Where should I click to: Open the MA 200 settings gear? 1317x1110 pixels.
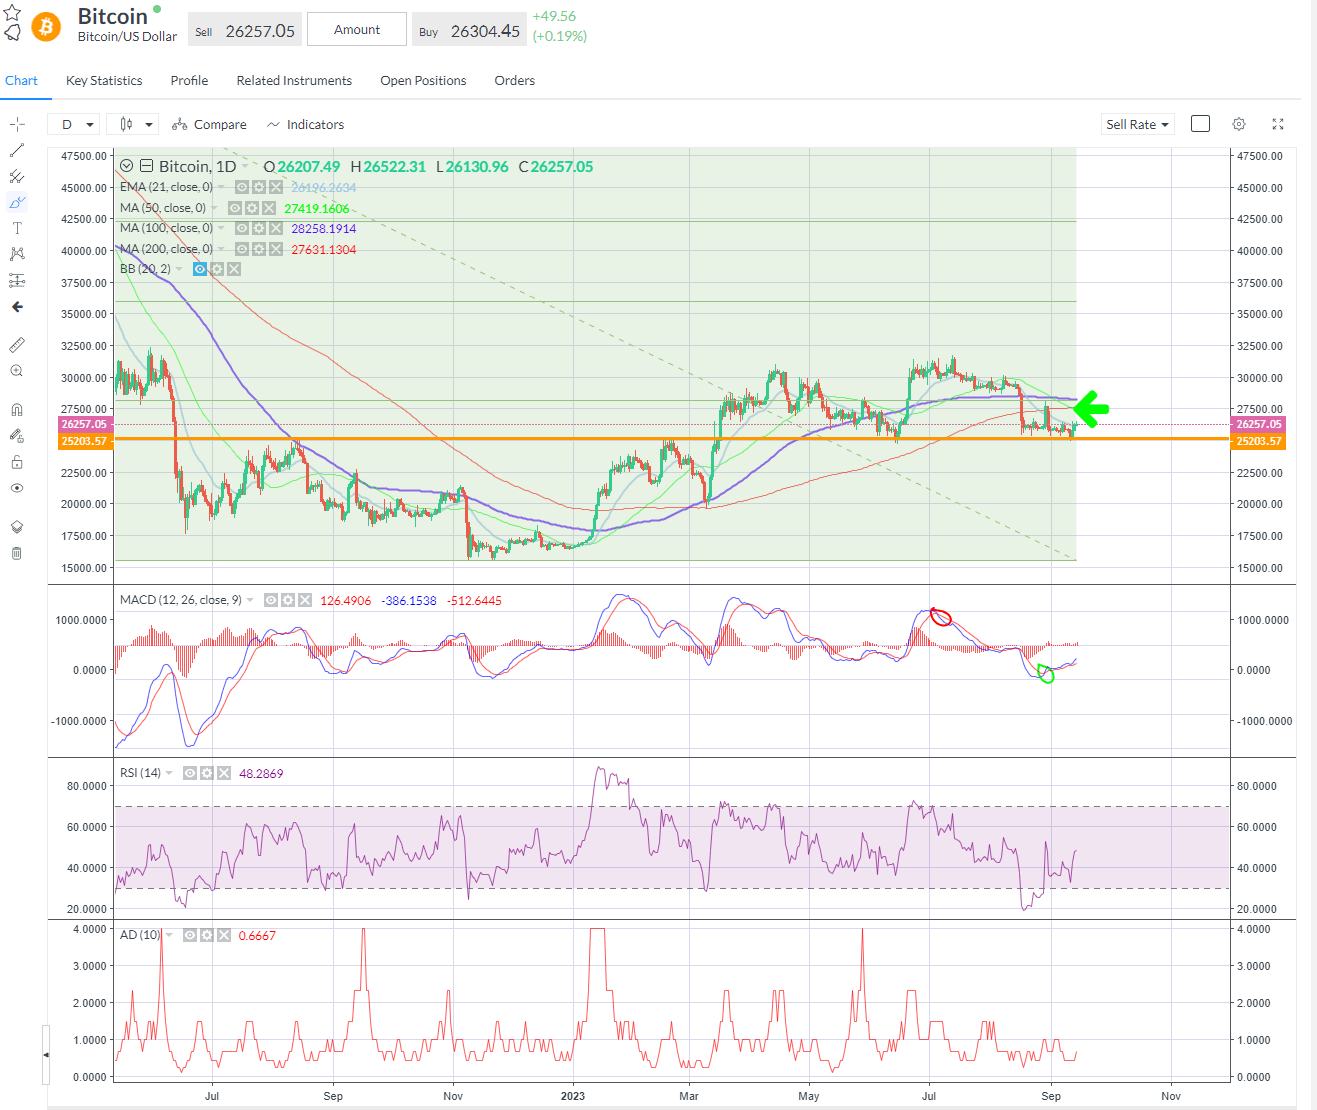pyautogui.click(x=259, y=249)
